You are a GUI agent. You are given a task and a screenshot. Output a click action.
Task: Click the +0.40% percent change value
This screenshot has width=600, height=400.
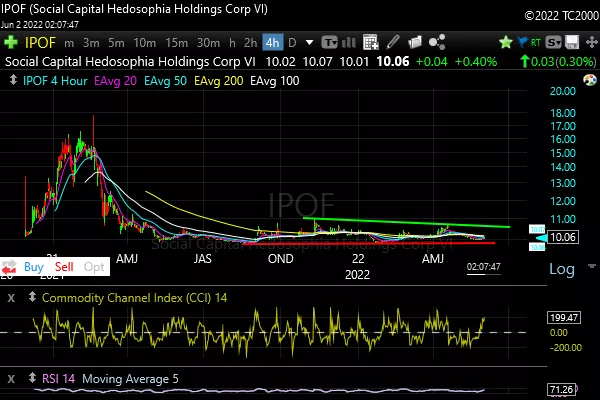[476, 62]
